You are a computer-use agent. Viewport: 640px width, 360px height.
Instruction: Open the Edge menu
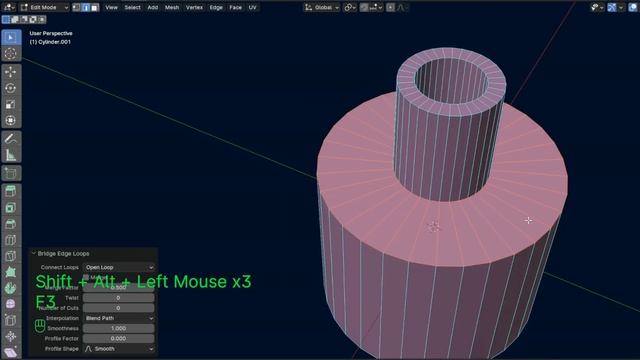(216, 7)
